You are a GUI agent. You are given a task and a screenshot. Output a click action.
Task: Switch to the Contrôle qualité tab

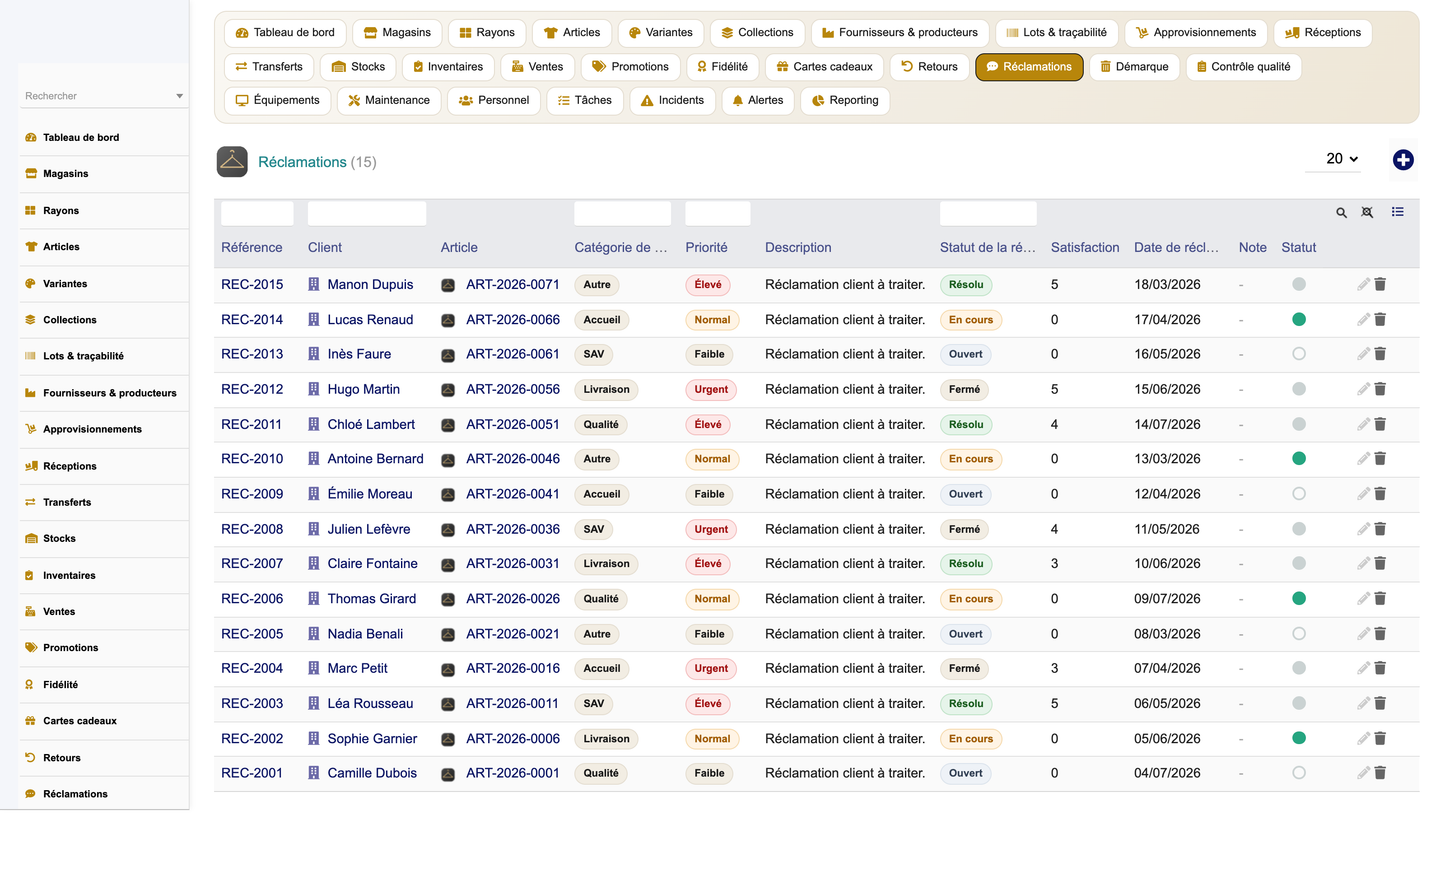[1243, 67]
